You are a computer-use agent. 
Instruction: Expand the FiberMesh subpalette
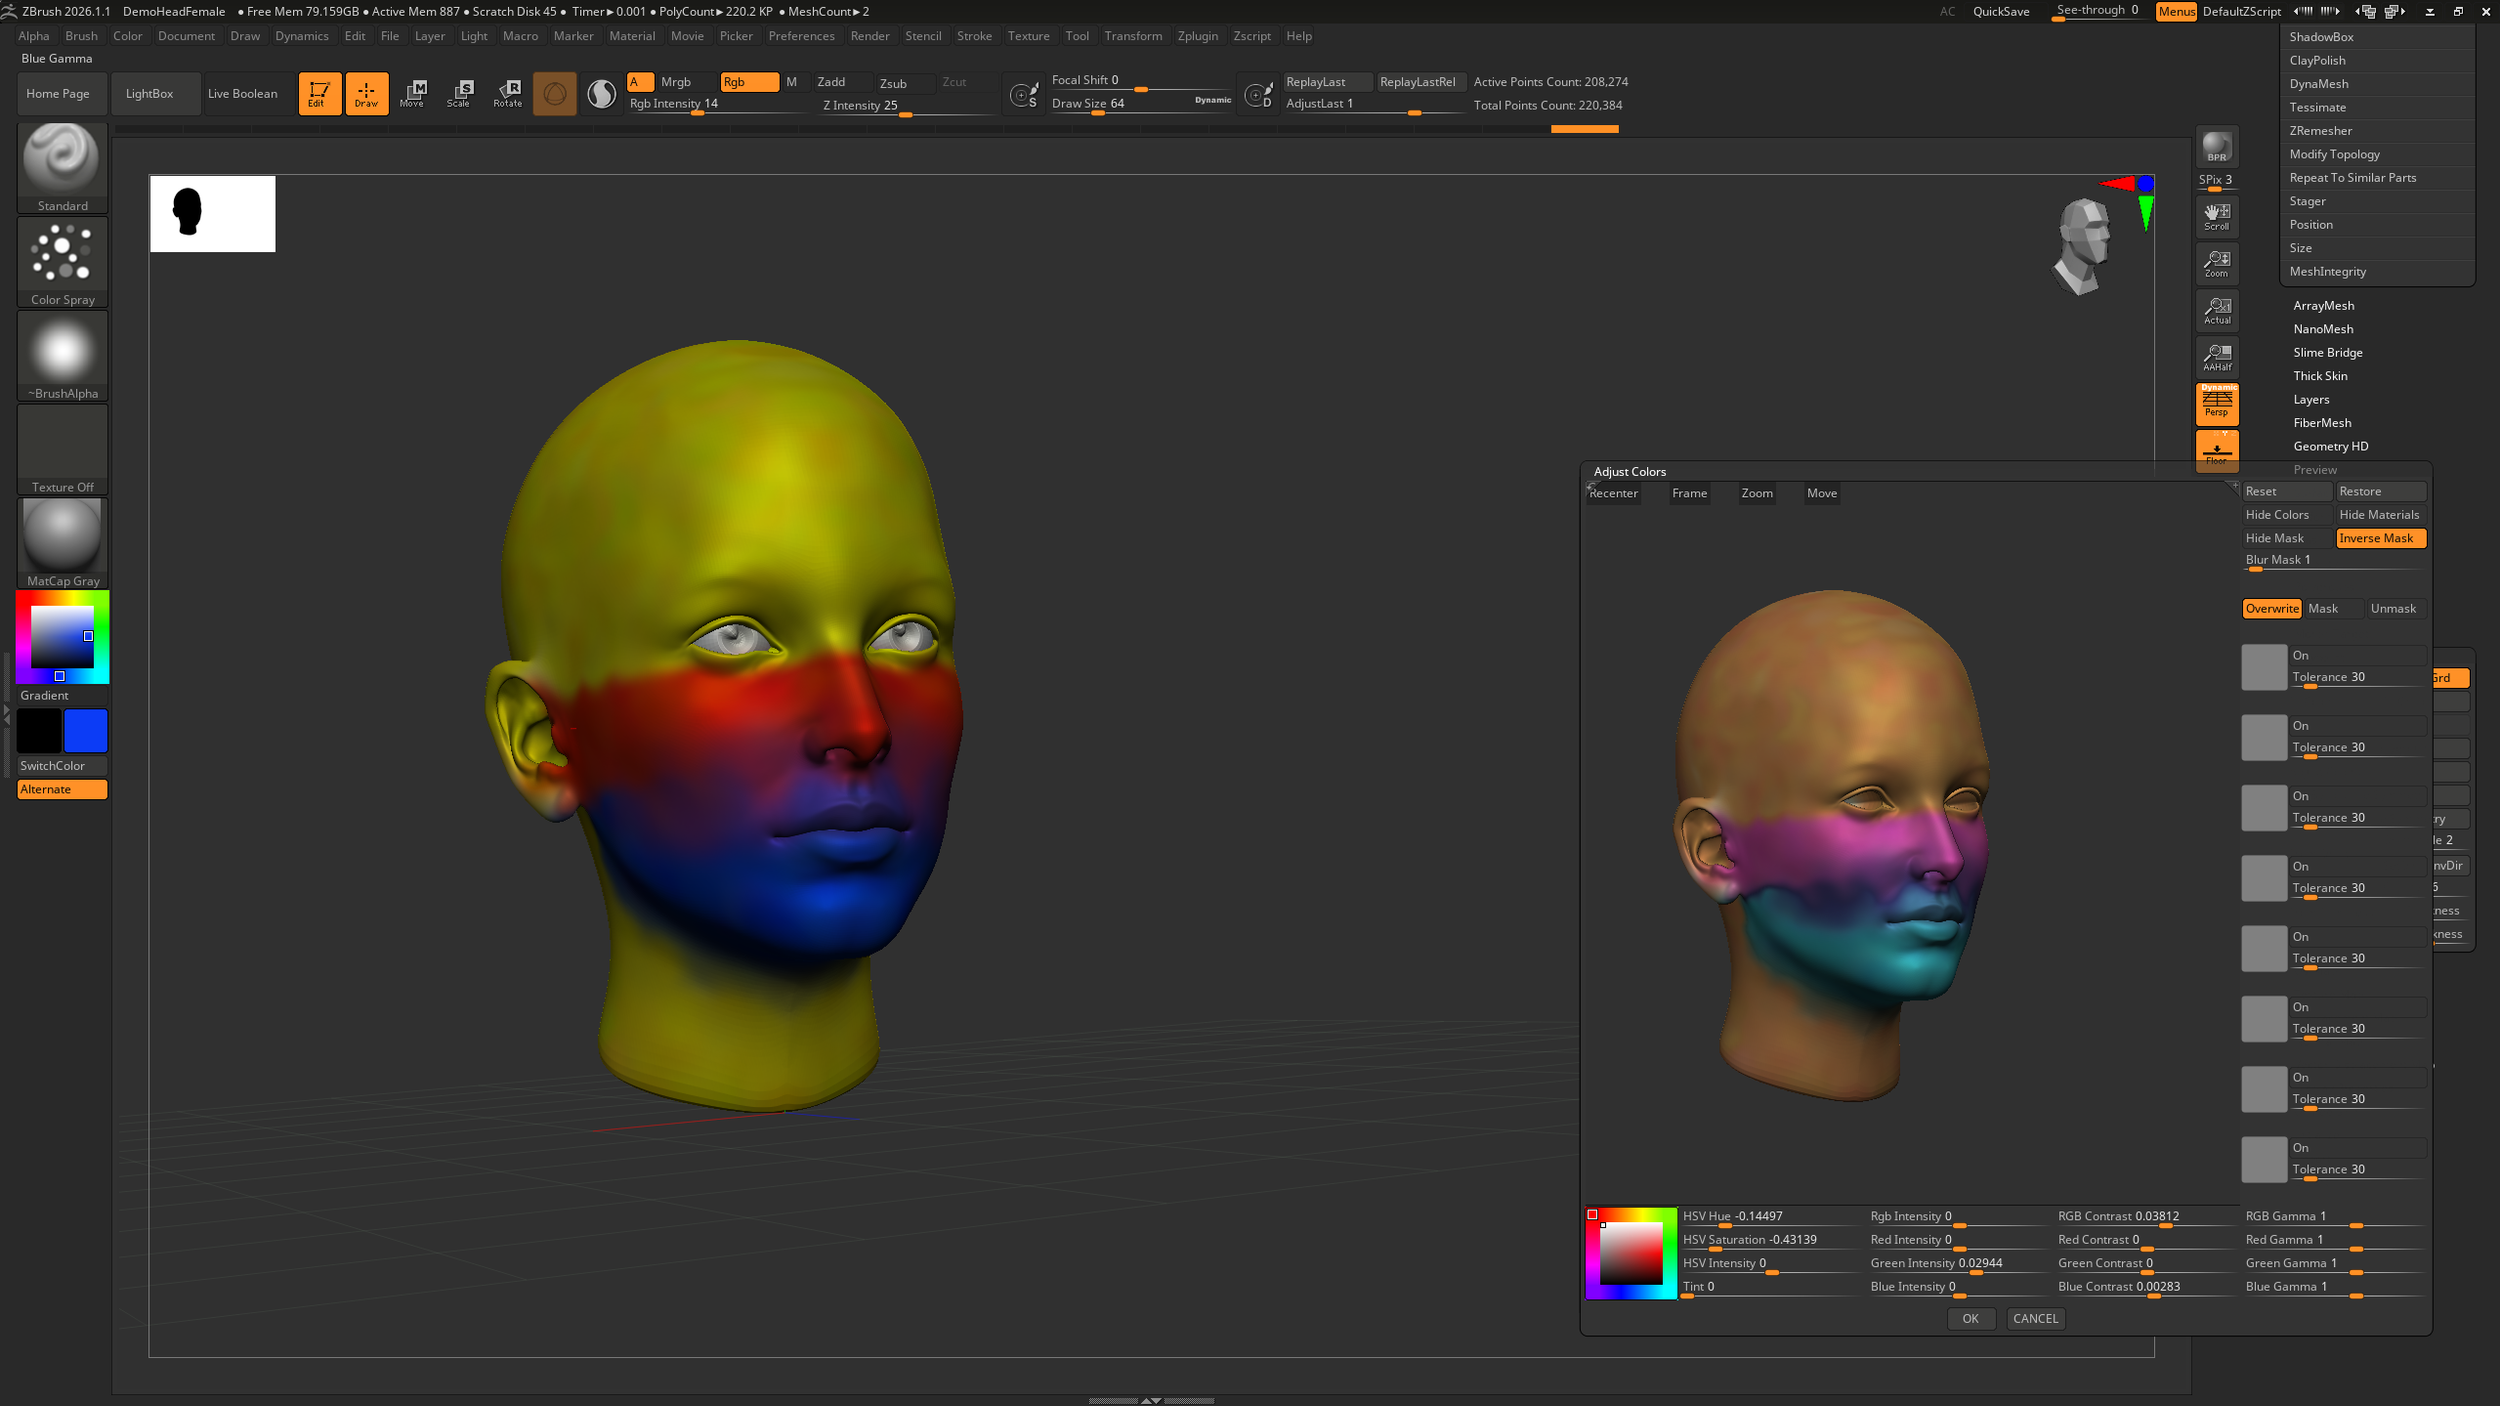tap(2322, 423)
